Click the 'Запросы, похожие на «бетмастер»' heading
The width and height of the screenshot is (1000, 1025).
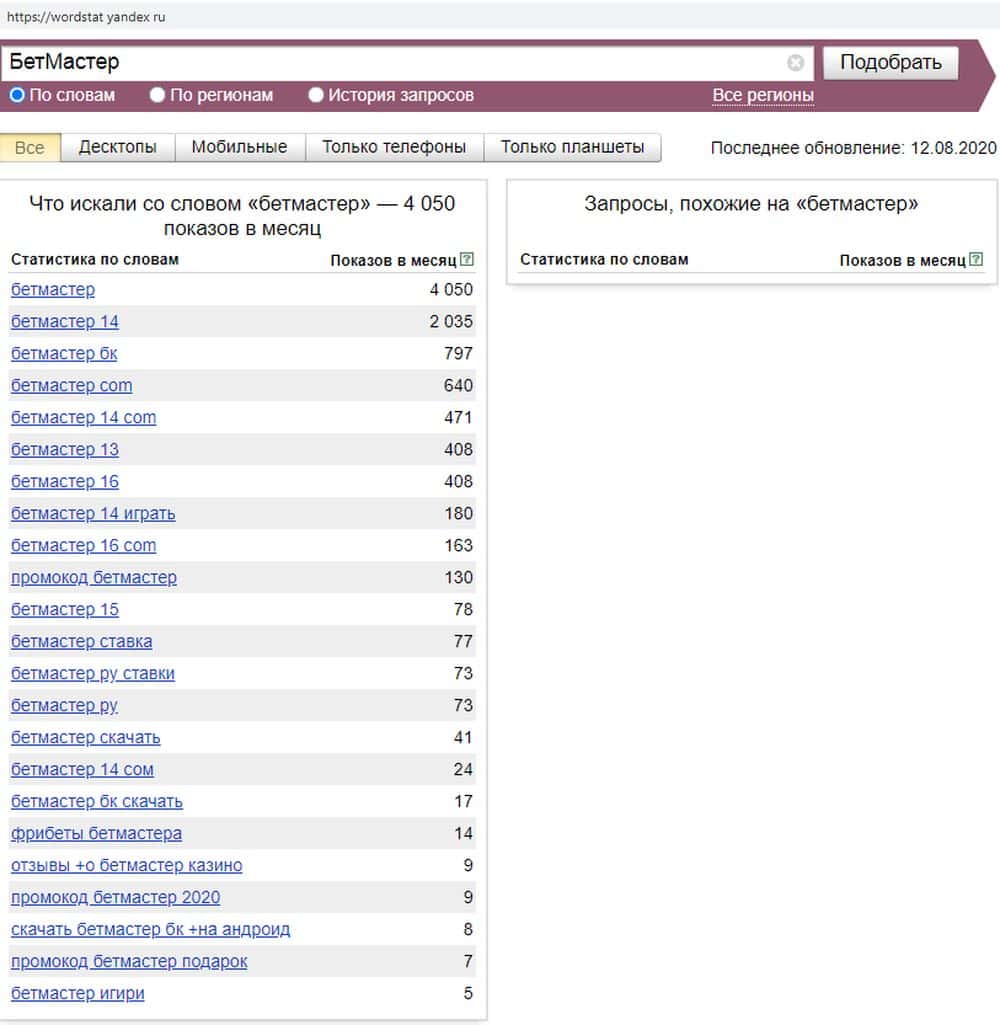pos(751,204)
